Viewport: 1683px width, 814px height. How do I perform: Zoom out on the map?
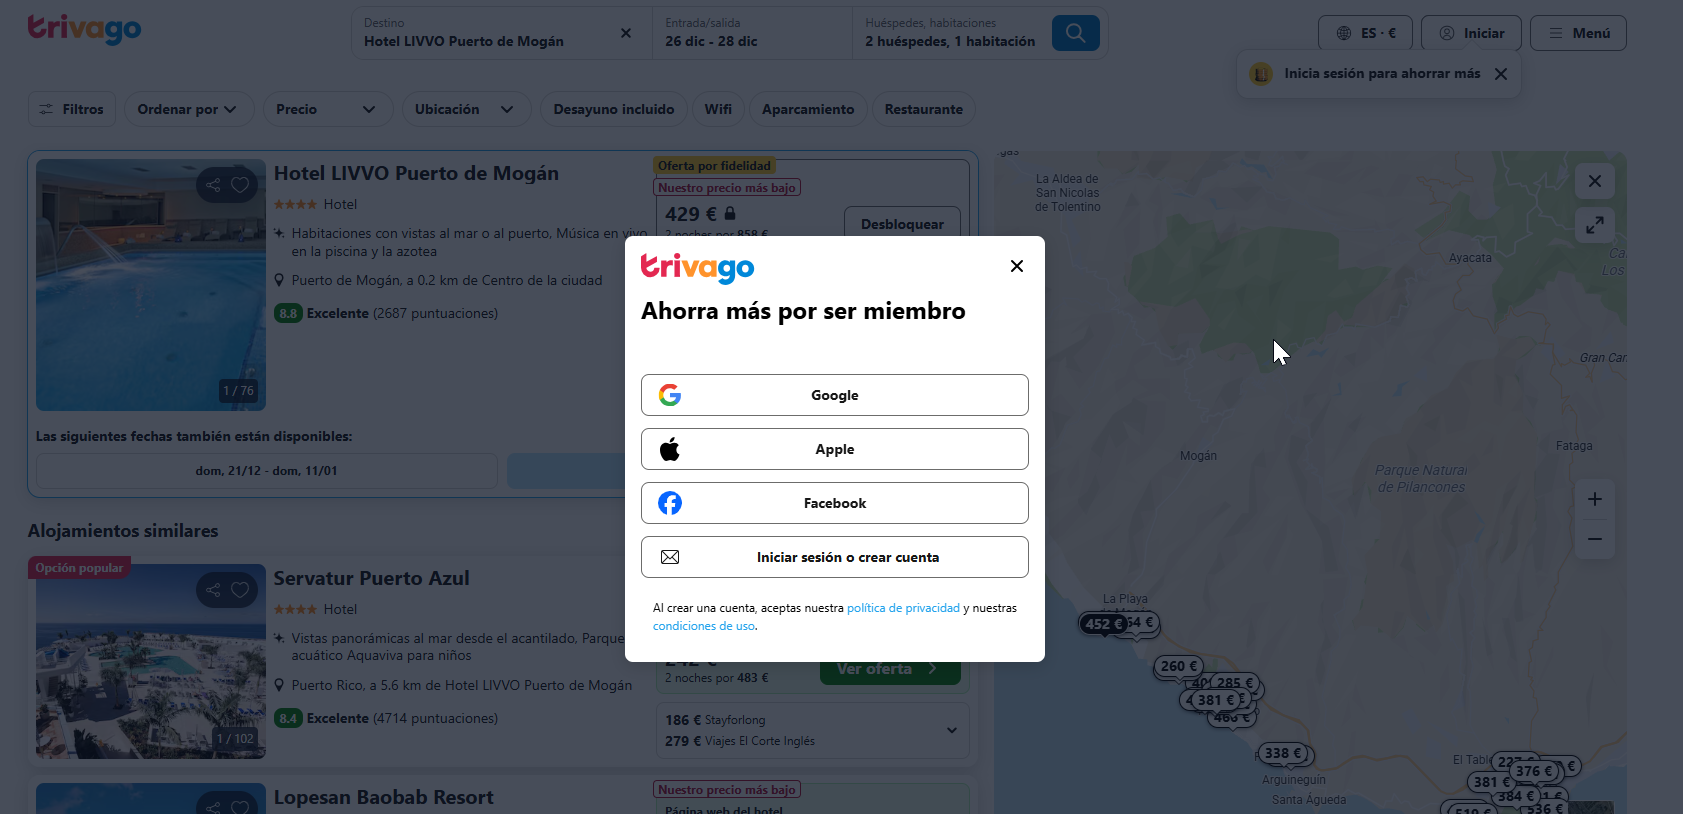(x=1595, y=539)
